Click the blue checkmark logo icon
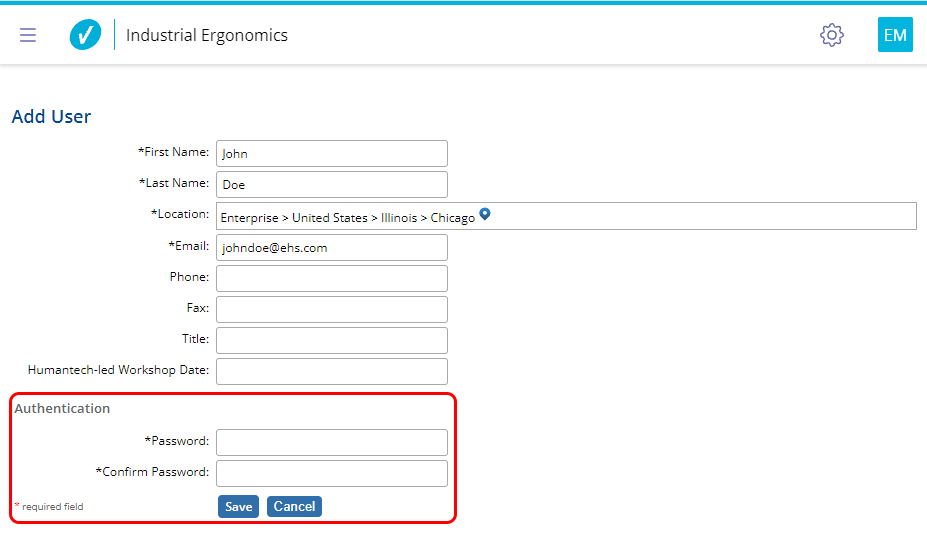This screenshot has width=927, height=539. tap(85, 35)
